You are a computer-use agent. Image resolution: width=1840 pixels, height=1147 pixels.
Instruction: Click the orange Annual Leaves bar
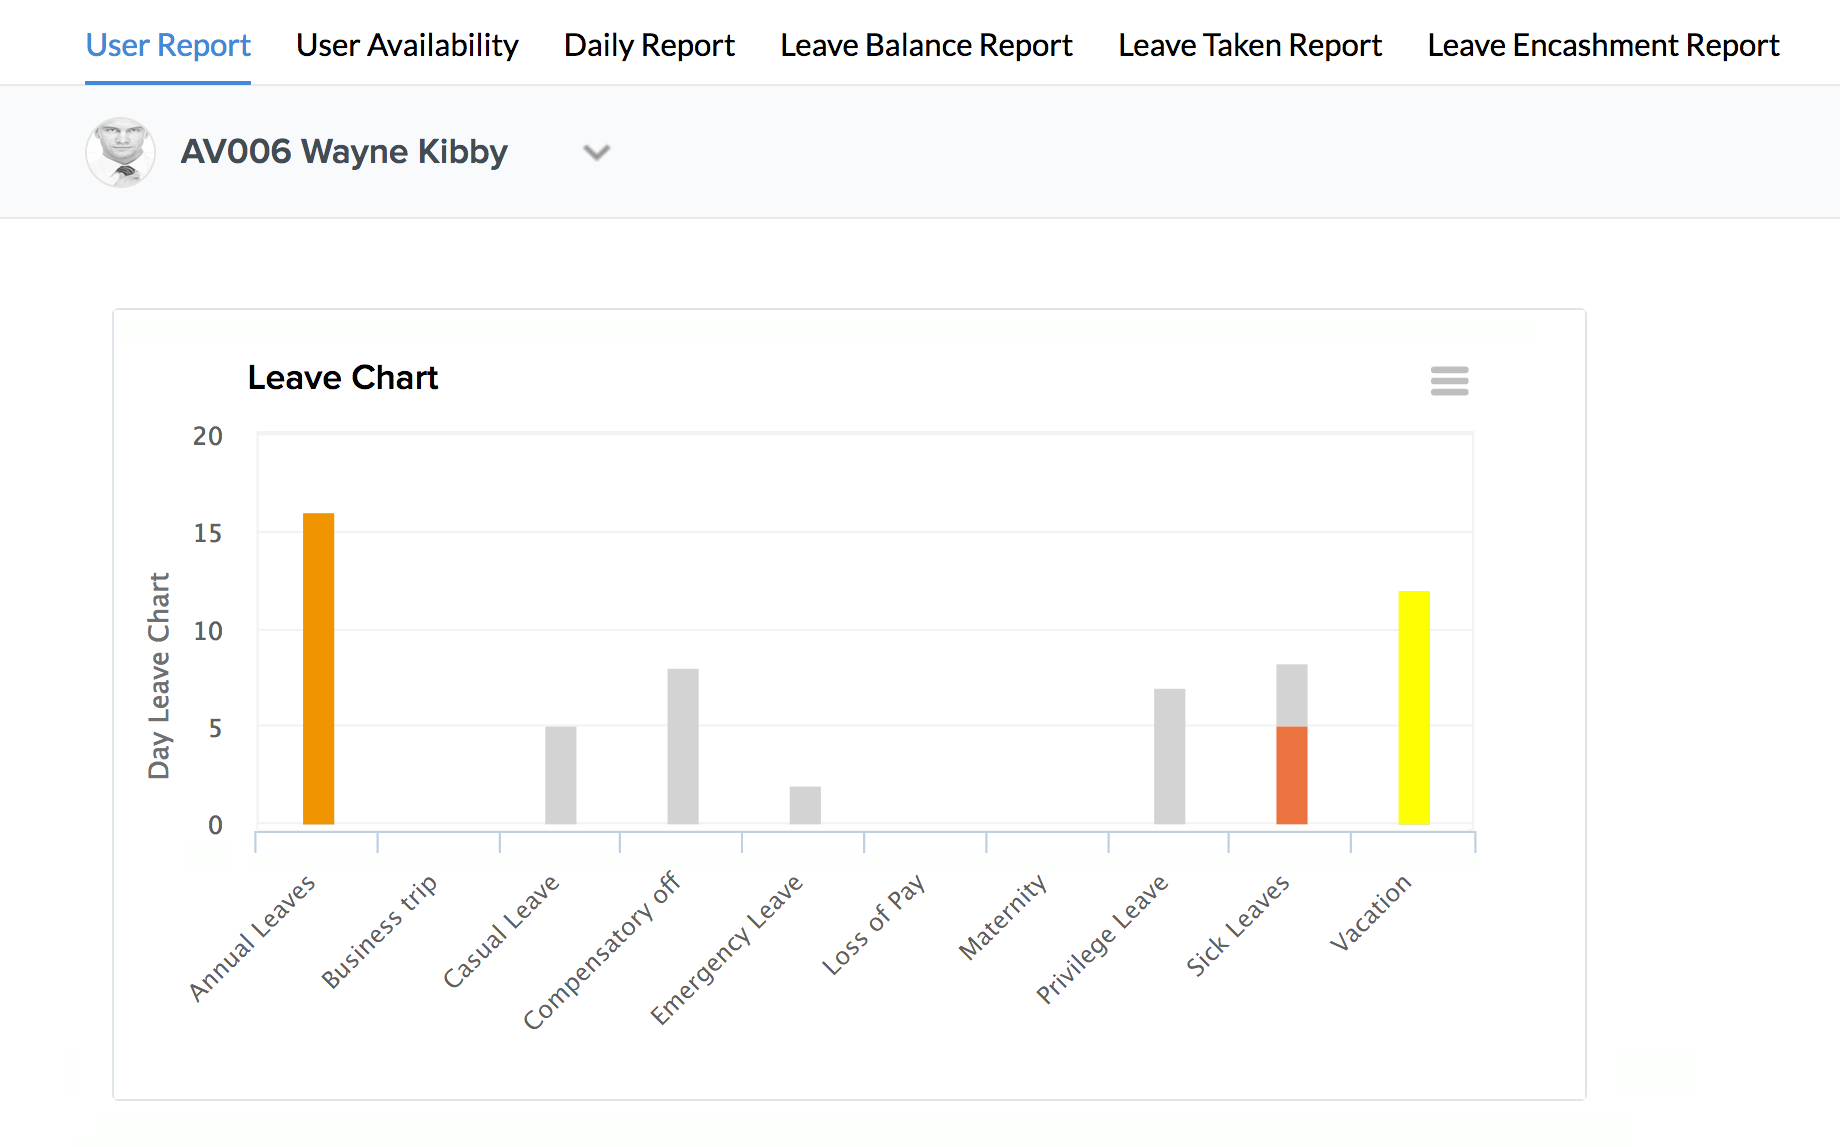point(318,668)
